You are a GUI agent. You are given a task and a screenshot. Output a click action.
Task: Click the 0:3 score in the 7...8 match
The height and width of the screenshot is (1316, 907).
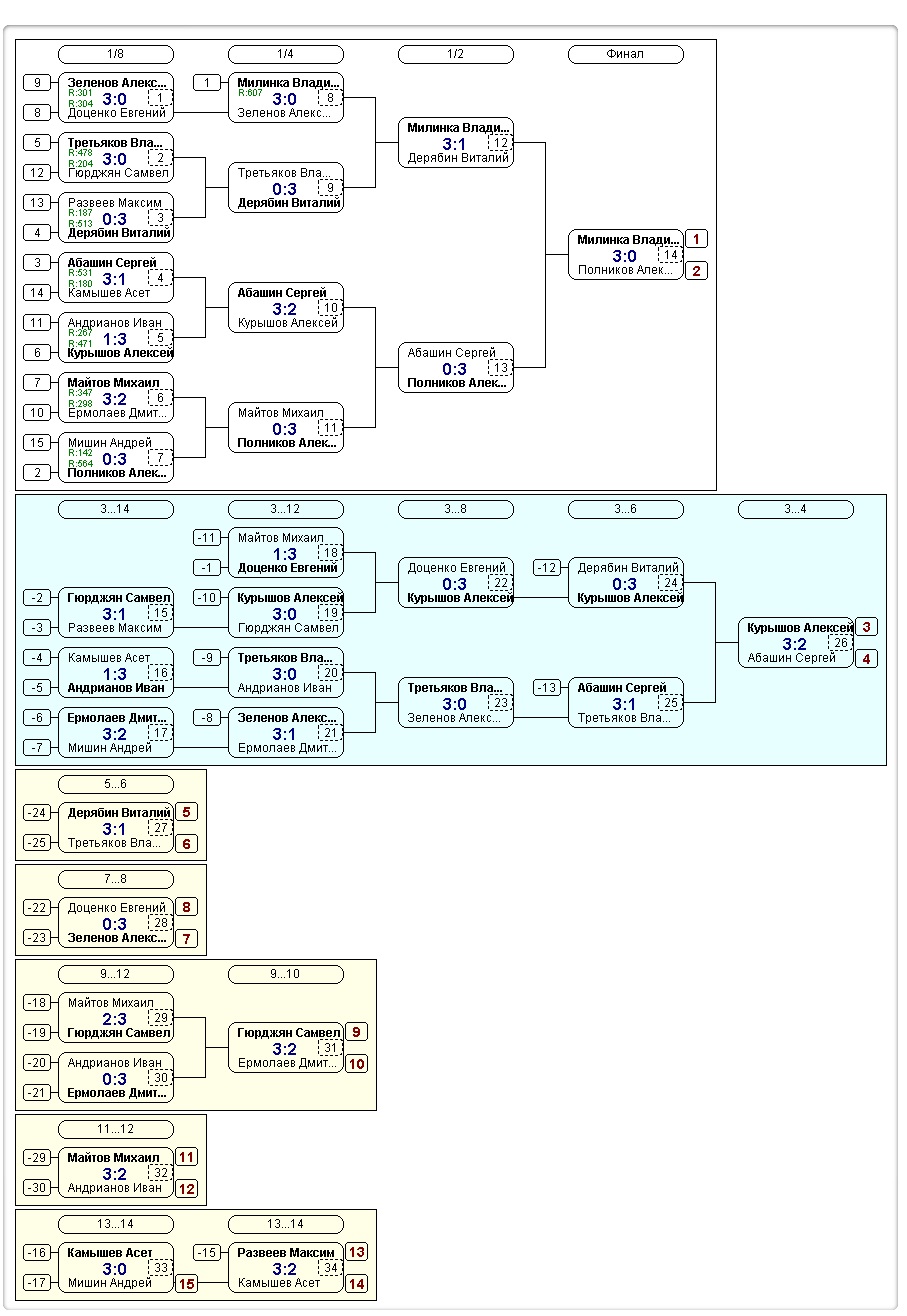tap(115, 923)
